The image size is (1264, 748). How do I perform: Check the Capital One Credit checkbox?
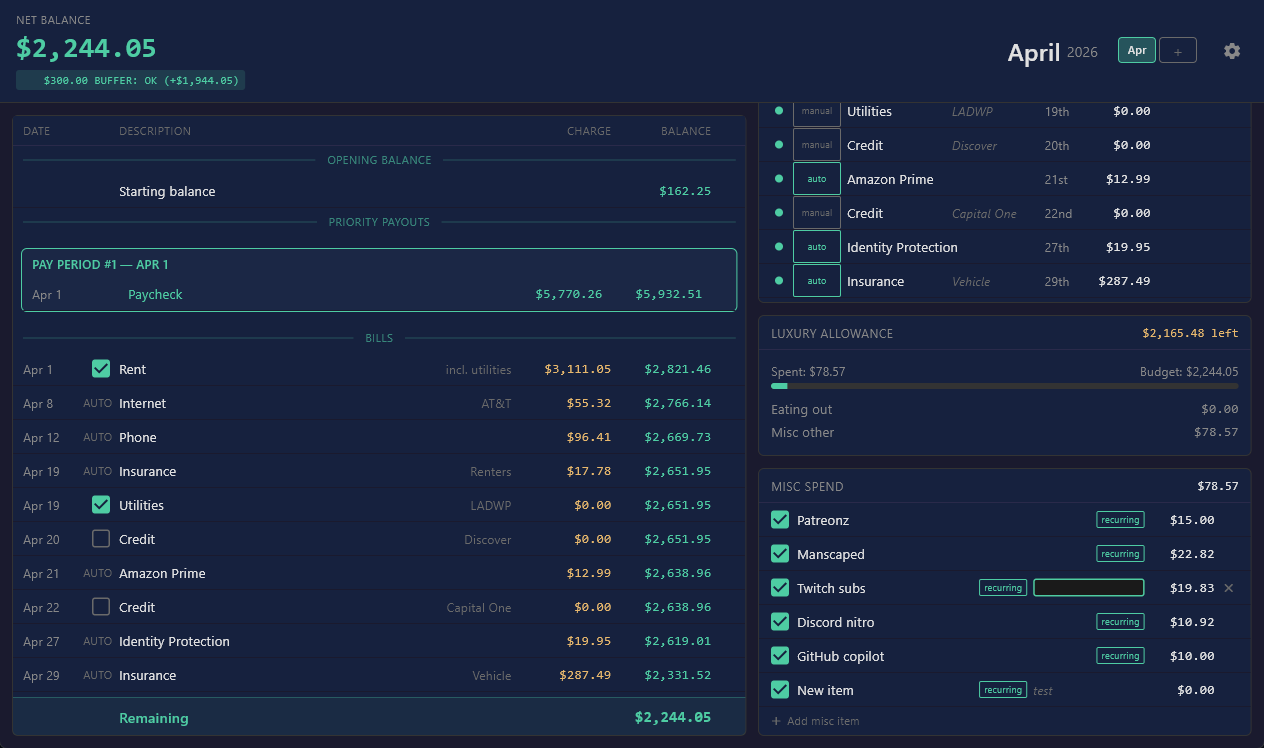pyautogui.click(x=101, y=607)
